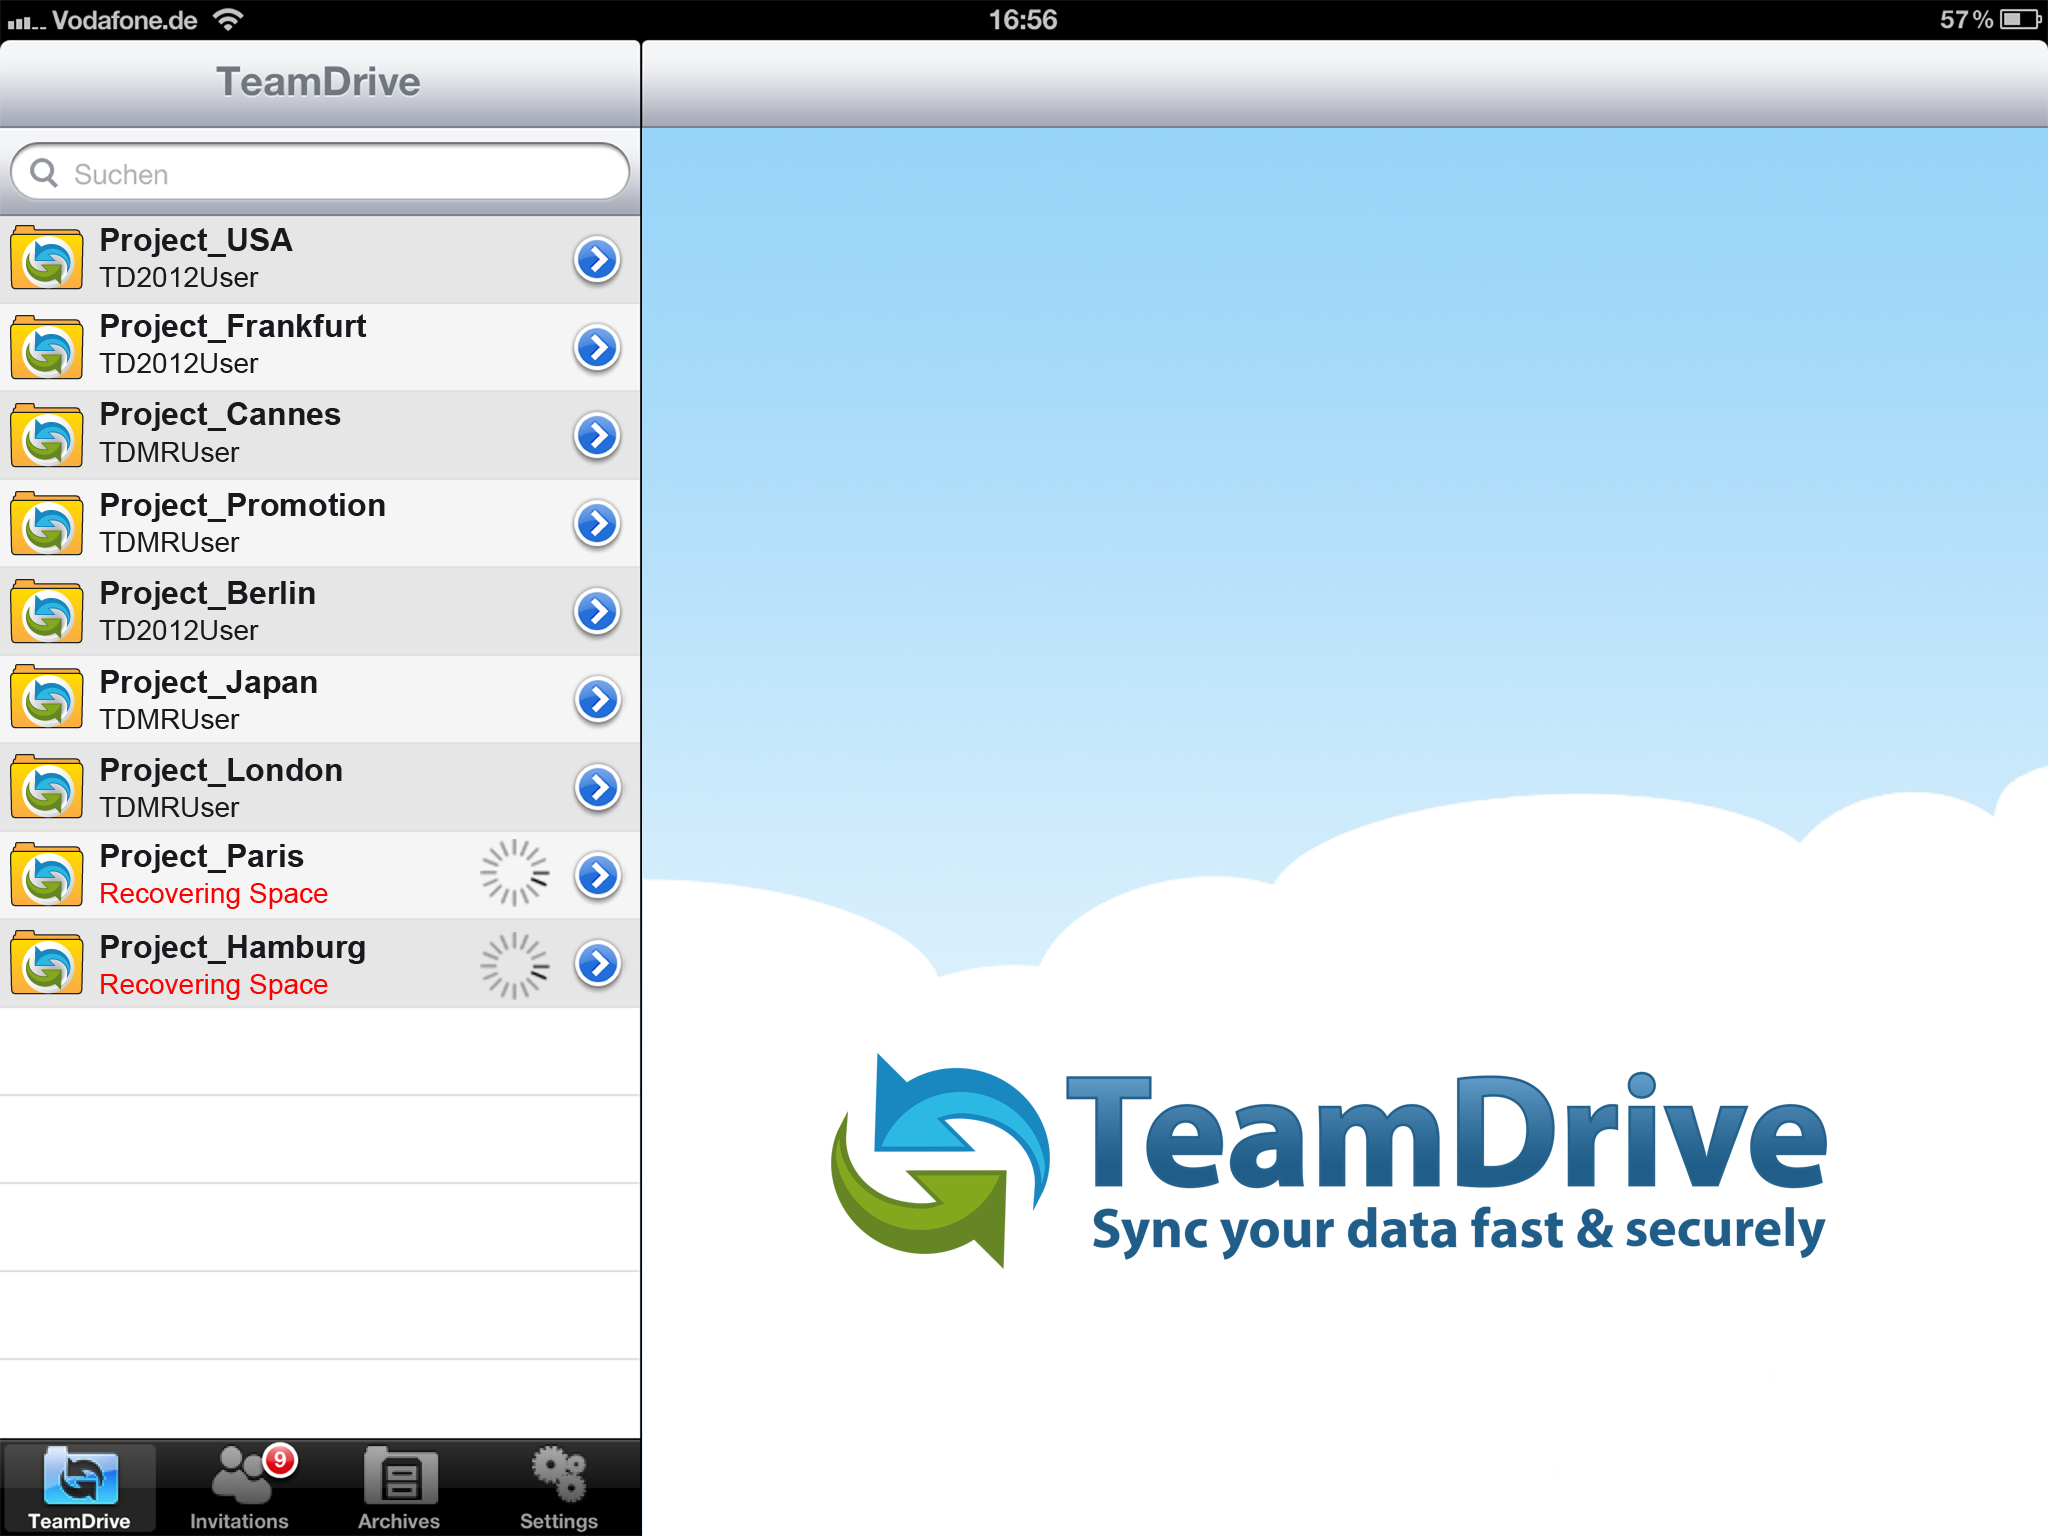The height and width of the screenshot is (1536, 2048).
Task: Tap the 16:56 clock in status bar
Action: point(1022,20)
